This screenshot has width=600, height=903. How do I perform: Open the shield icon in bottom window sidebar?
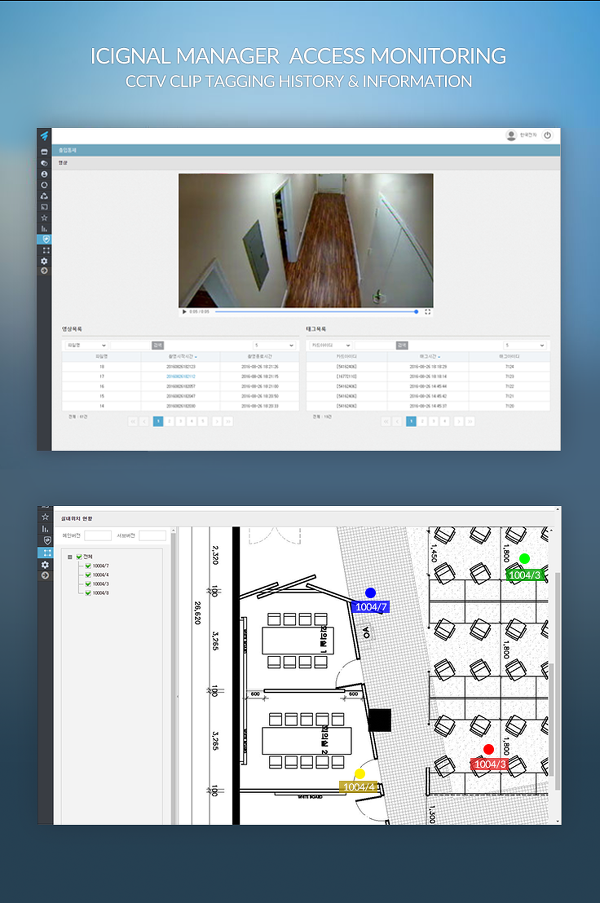(x=46, y=540)
